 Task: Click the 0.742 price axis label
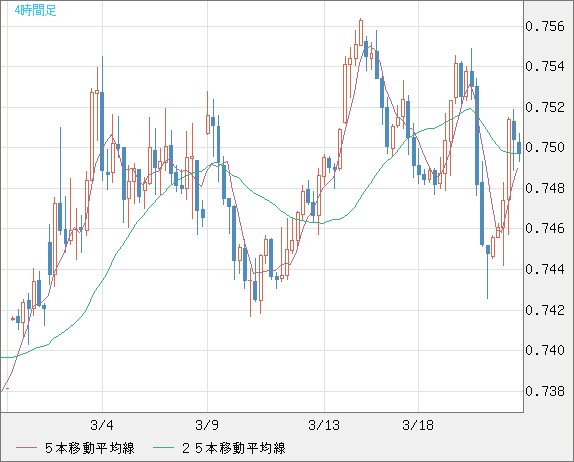(x=545, y=310)
